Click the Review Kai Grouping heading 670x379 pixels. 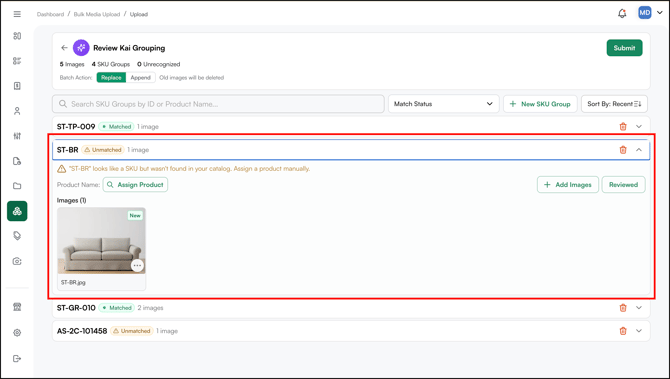point(129,48)
